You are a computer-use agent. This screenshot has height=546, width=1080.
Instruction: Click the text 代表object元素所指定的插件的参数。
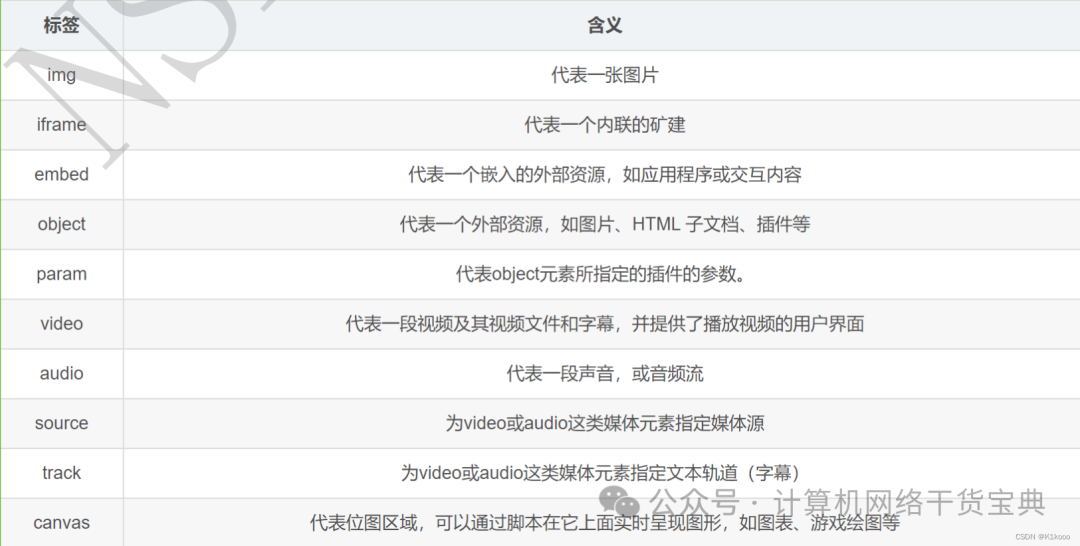(602, 274)
